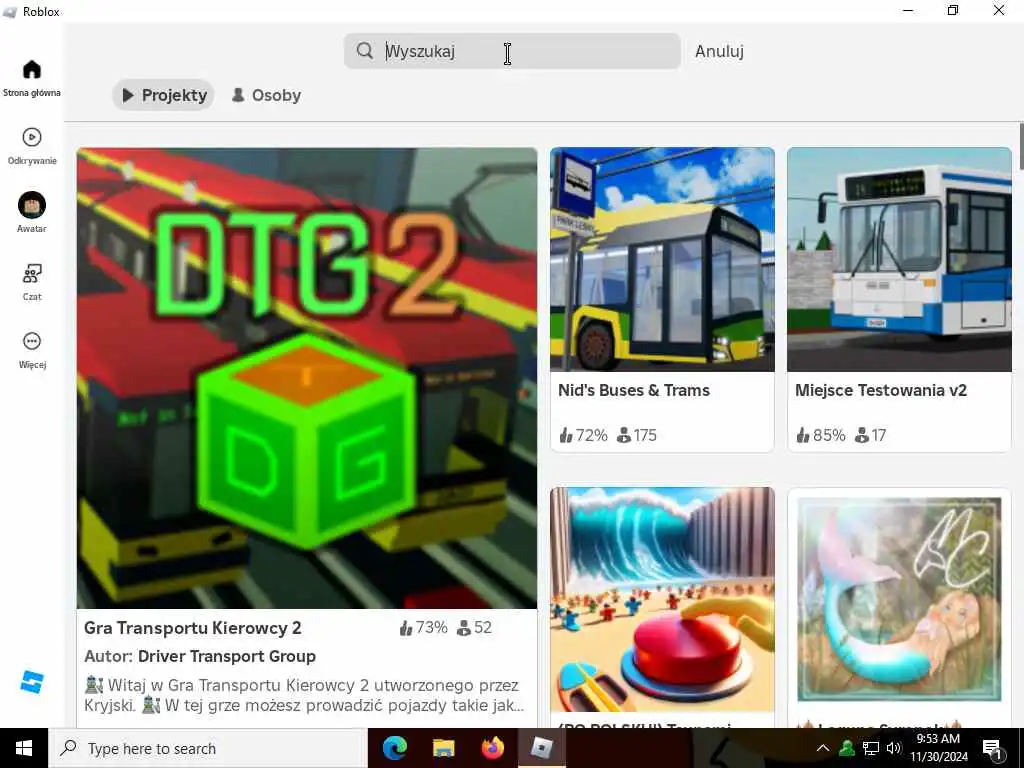Open the notification center icon
The image size is (1024, 768).
coord(992,748)
